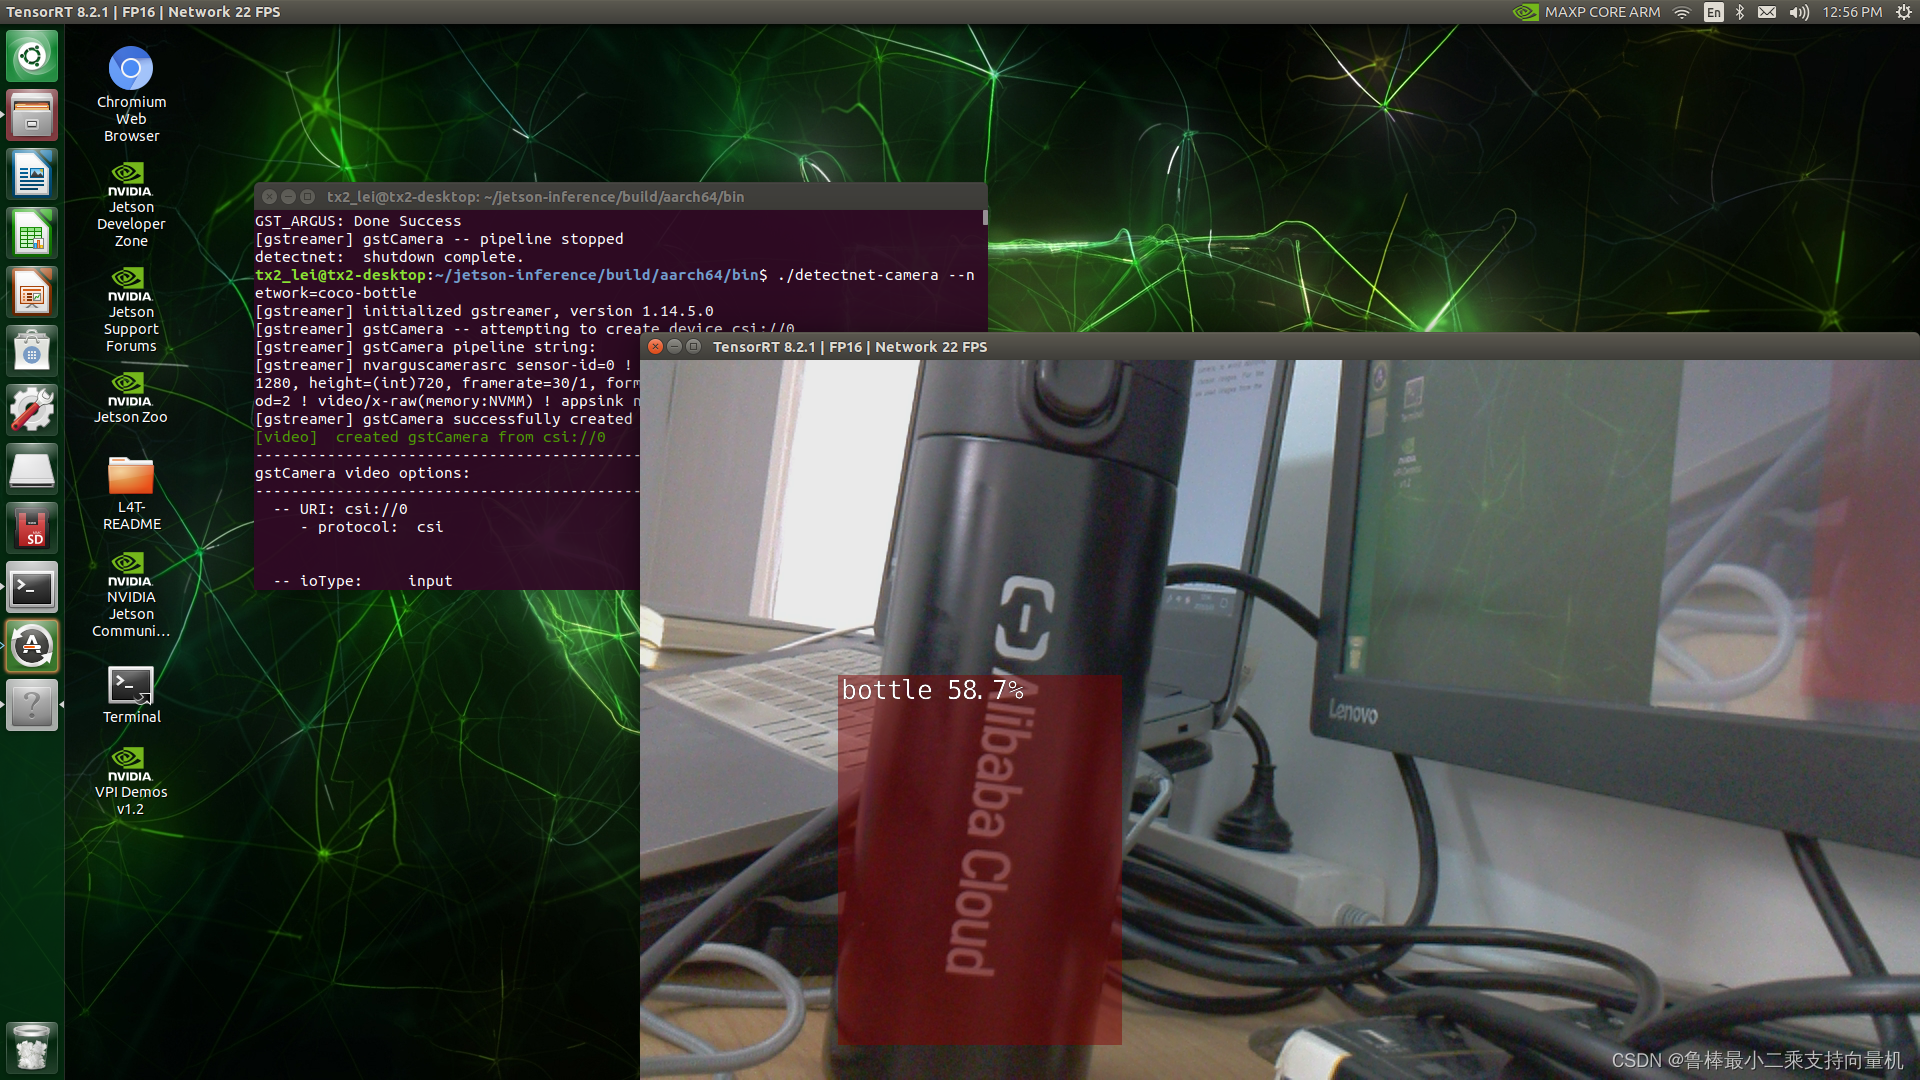Open Chromium Web Browser desktop icon

pyautogui.click(x=131, y=94)
